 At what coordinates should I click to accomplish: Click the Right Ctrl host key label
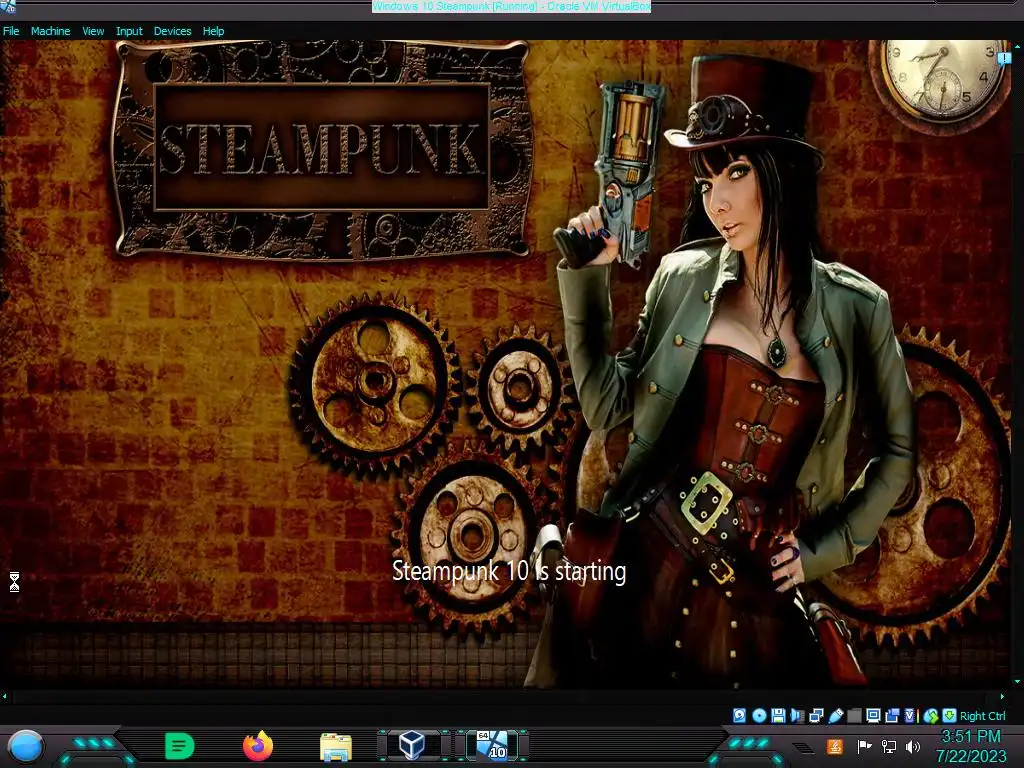[983, 716]
